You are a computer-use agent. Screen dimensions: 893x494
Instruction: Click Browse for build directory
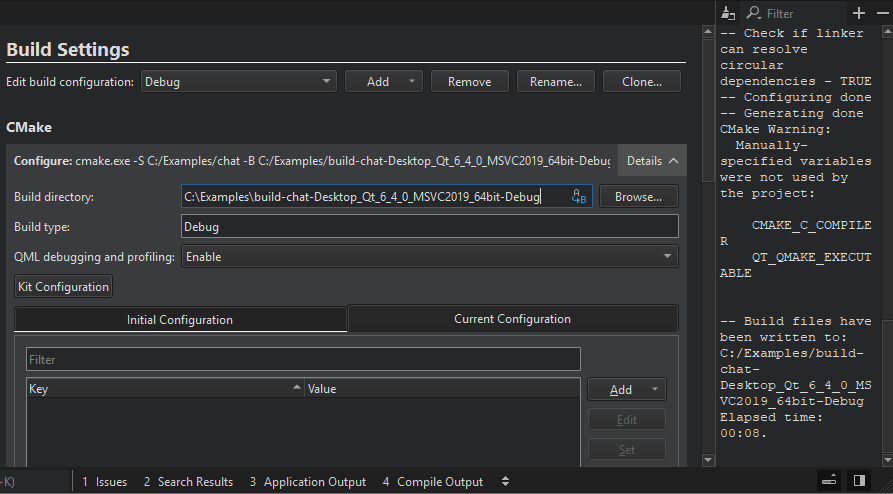pyautogui.click(x=639, y=197)
